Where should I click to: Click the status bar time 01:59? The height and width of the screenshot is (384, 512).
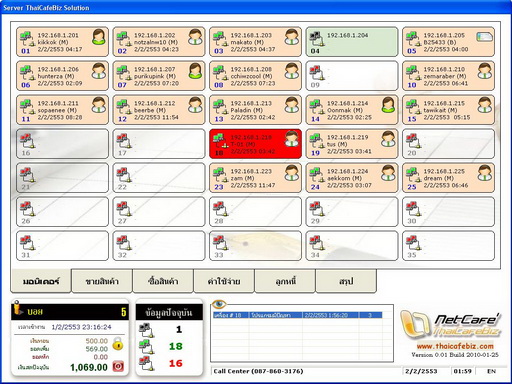462,371
